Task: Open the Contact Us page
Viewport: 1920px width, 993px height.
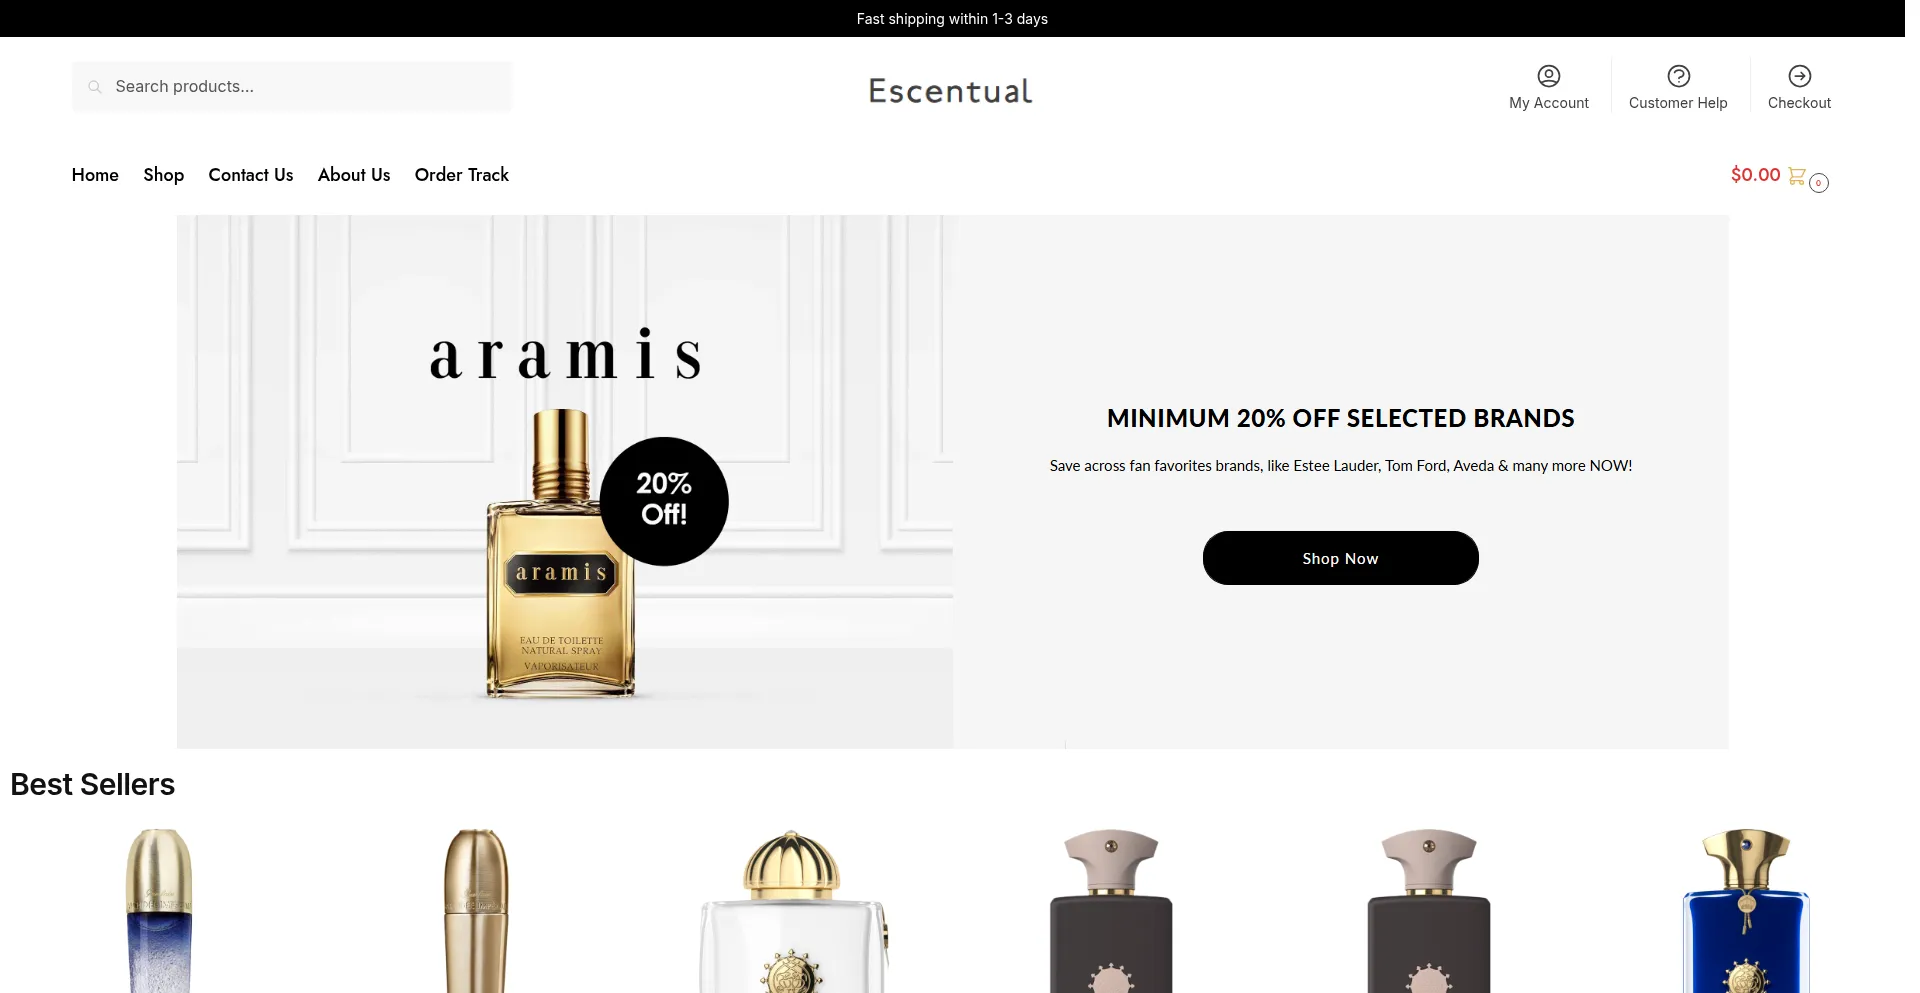Action: click(251, 175)
